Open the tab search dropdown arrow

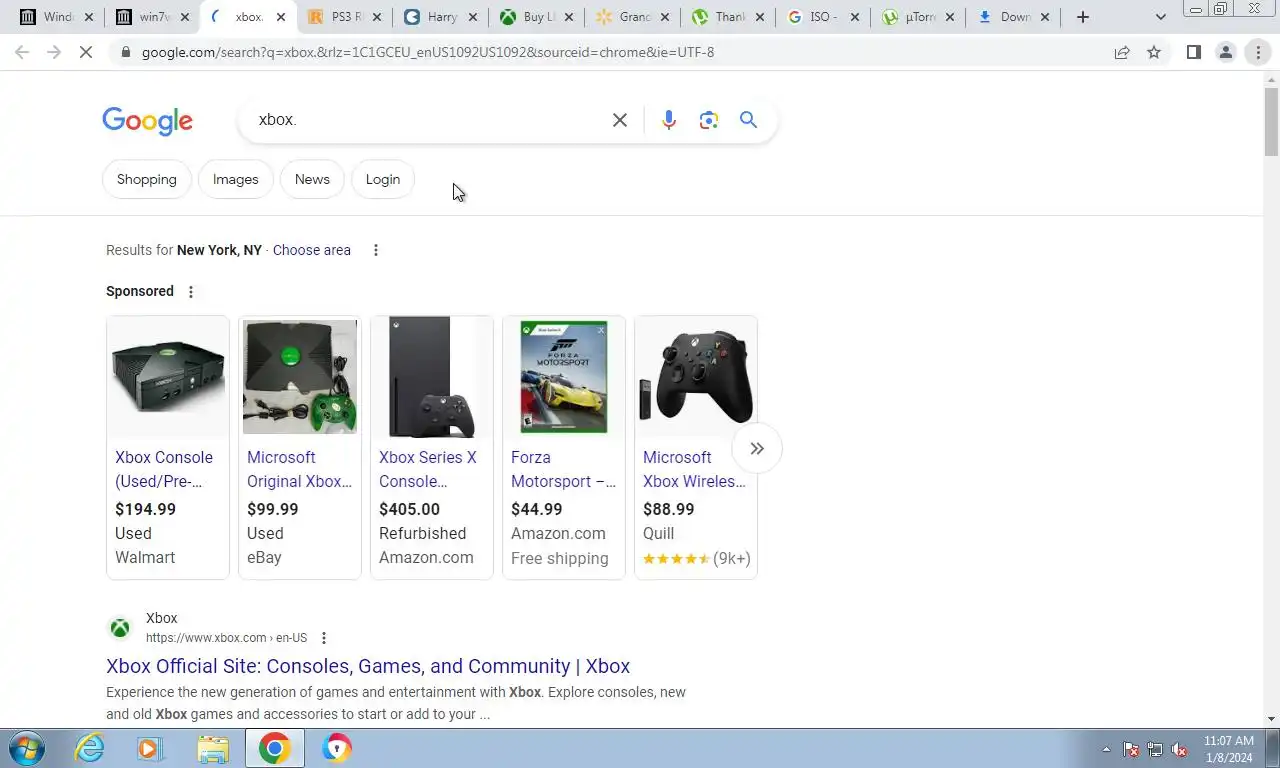1160,17
